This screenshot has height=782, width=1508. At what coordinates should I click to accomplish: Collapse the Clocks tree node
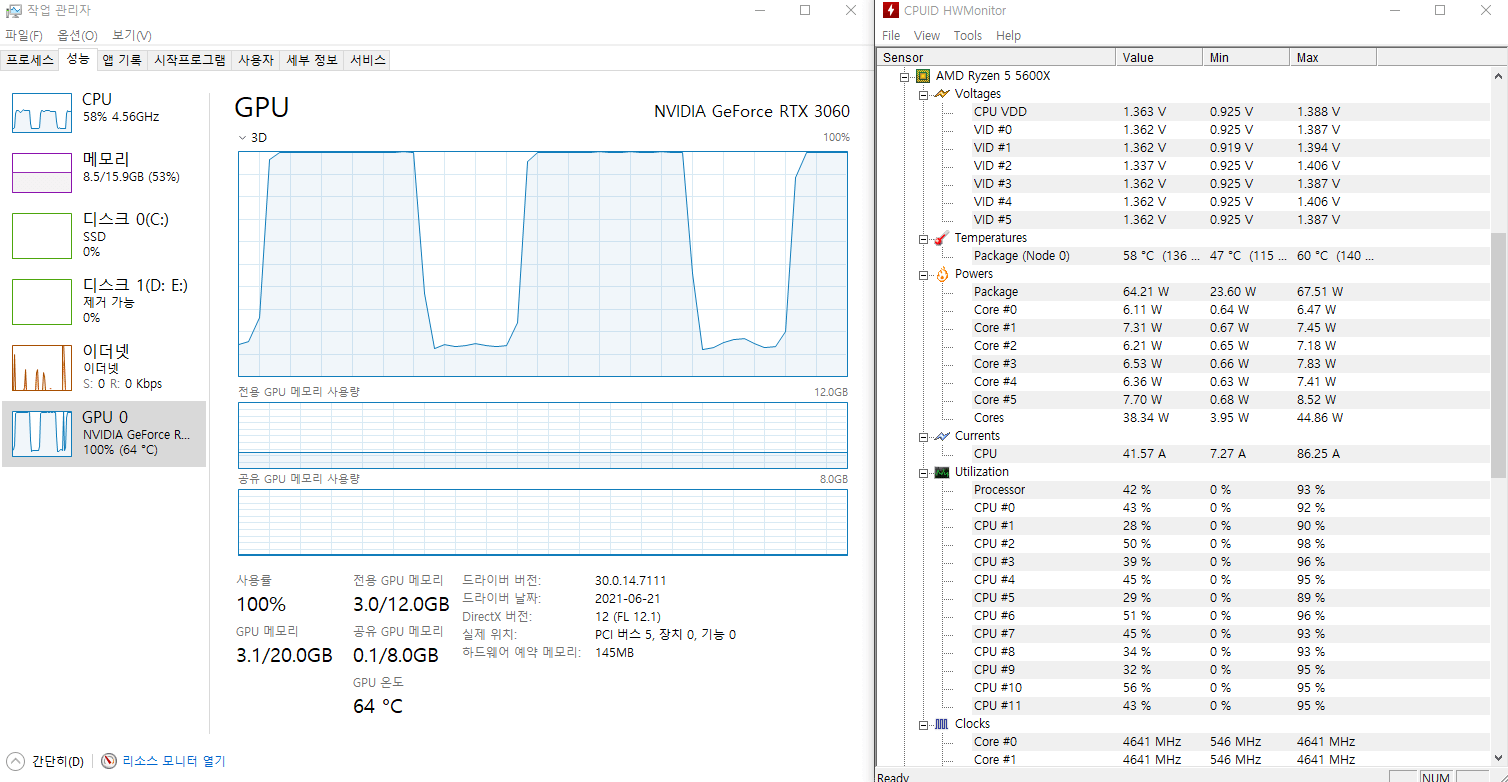click(x=923, y=724)
